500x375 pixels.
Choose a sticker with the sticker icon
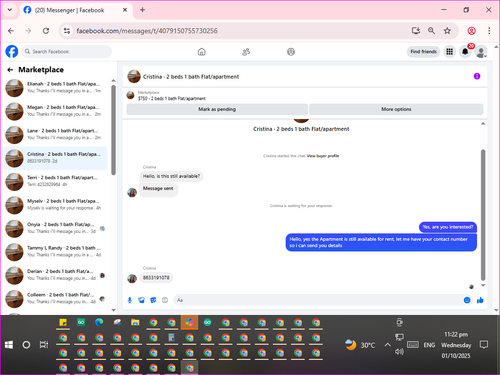(153, 300)
